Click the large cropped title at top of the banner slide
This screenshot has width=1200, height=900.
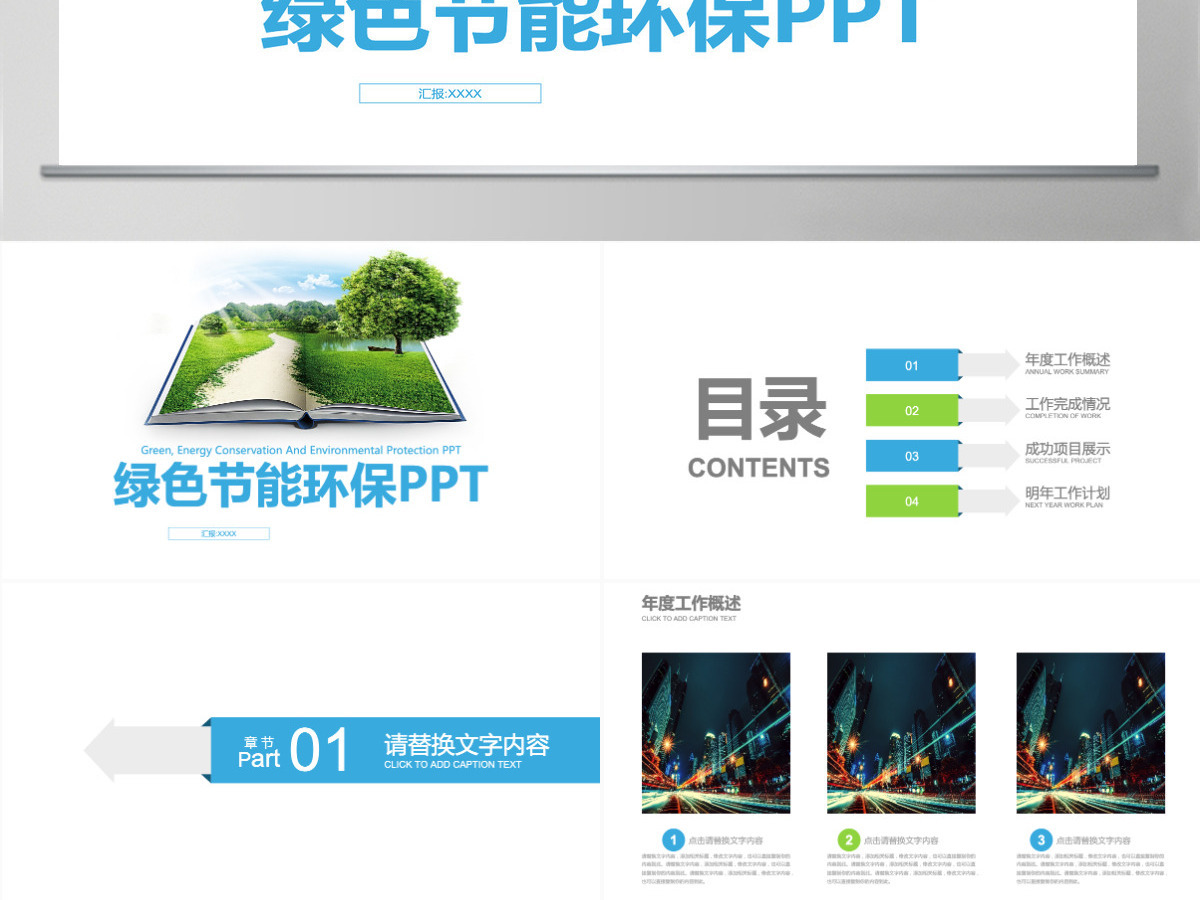coord(592,25)
